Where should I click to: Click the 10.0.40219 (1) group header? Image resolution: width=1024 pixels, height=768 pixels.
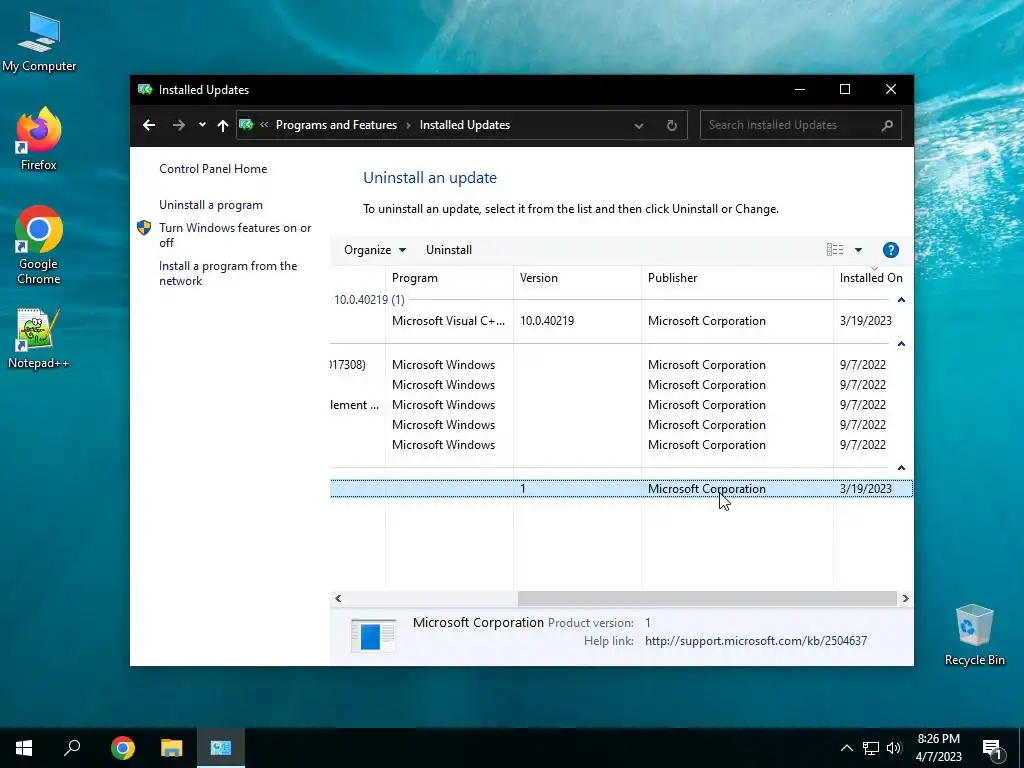coord(369,300)
